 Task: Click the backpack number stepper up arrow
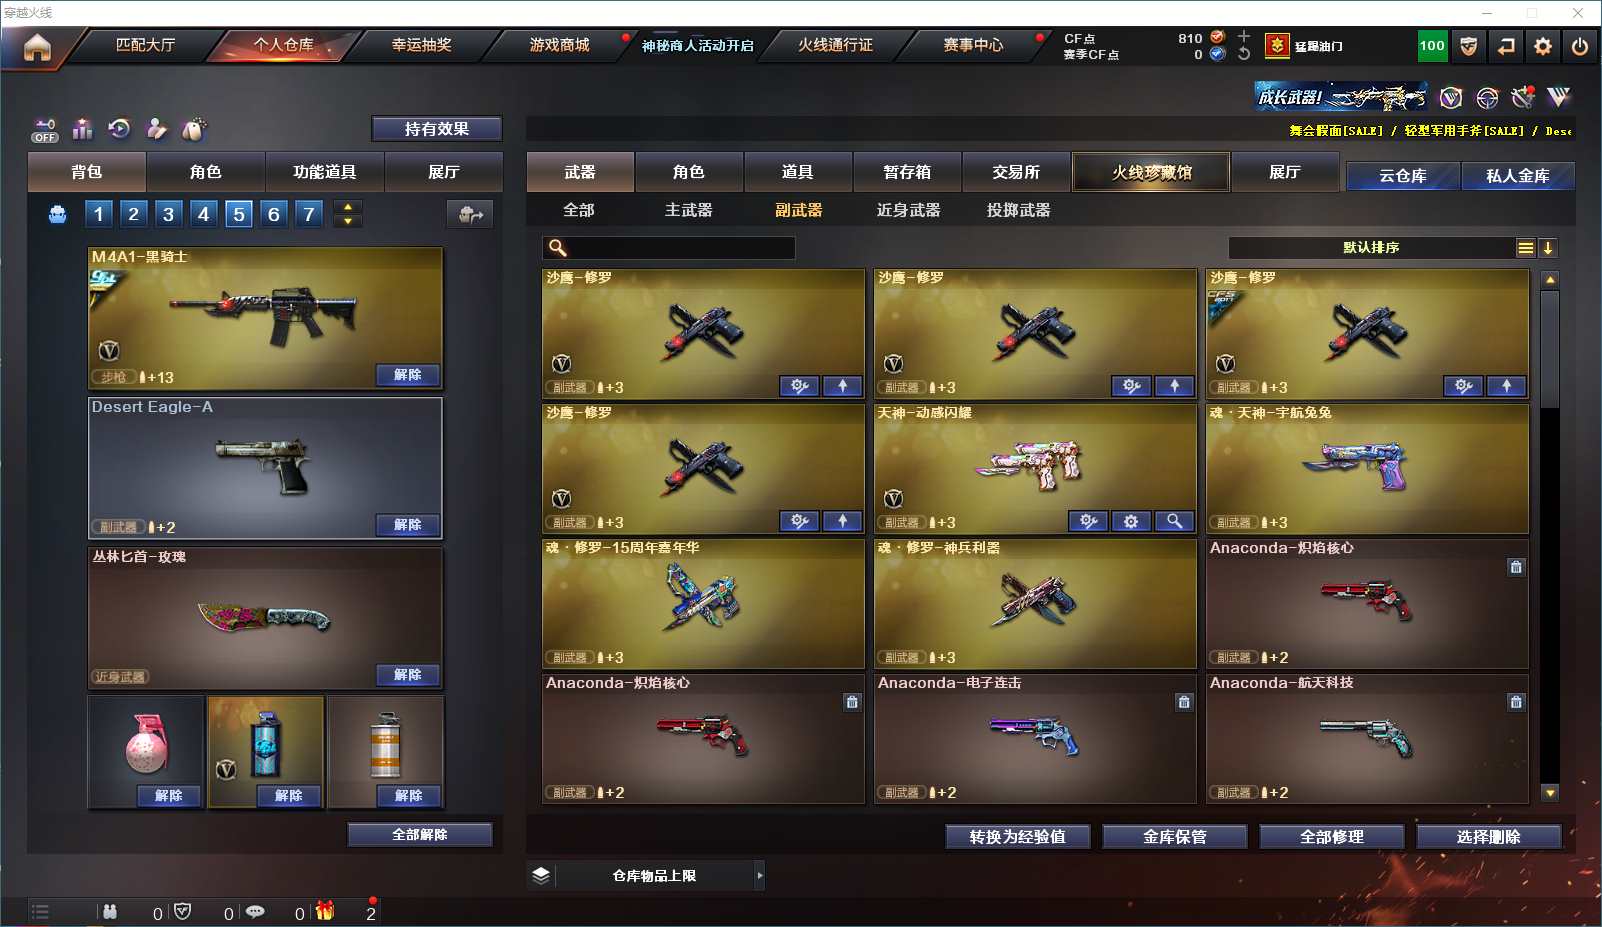[348, 207]
